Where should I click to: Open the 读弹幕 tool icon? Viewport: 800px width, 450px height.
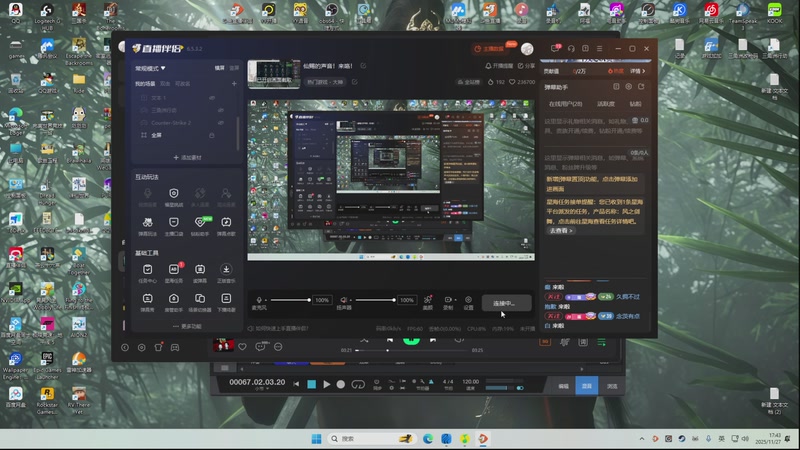click(x=200, y=269)
